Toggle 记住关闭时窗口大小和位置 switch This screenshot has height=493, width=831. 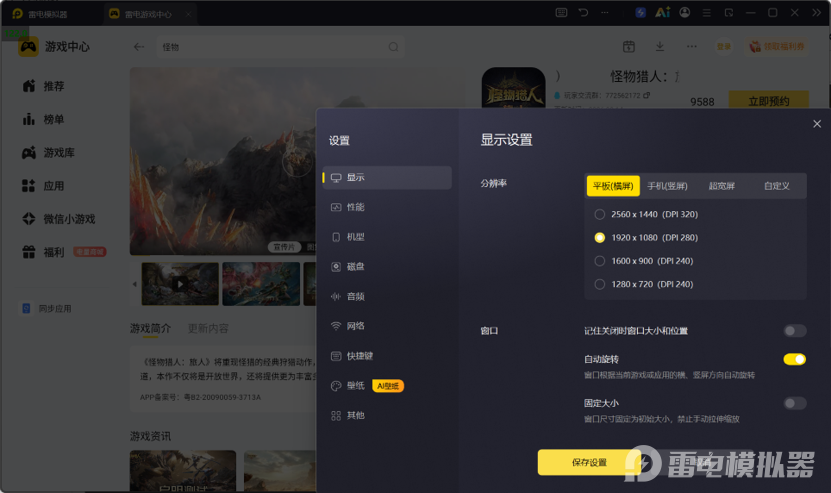point(795,331)
